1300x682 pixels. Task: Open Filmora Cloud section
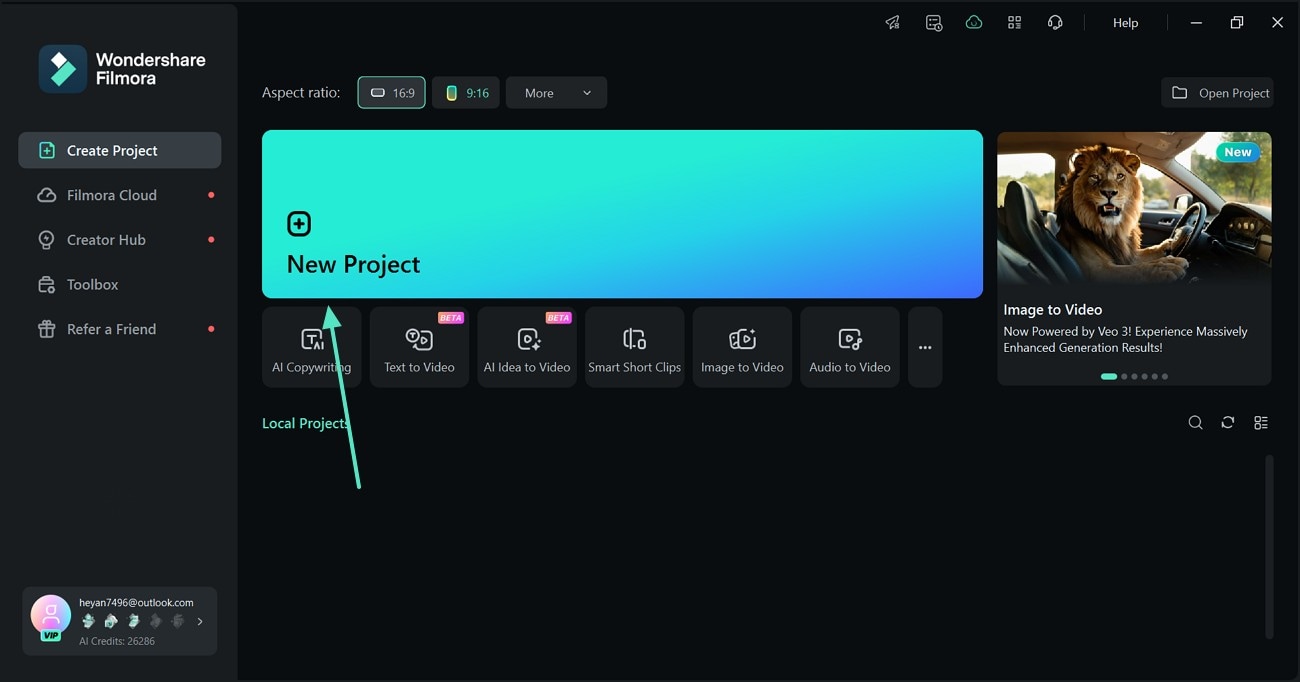[120, 195]
